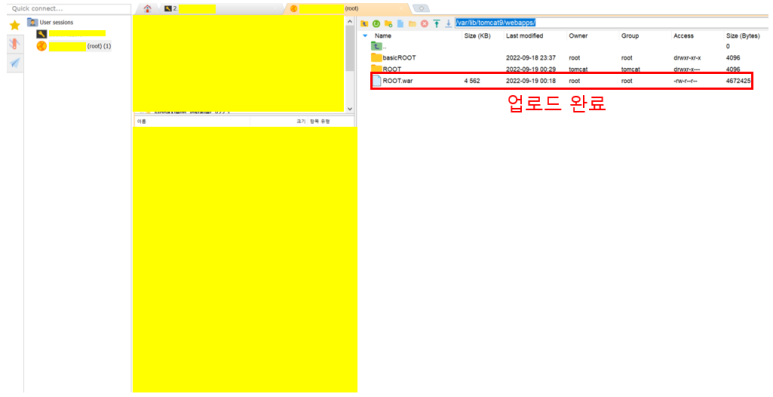Screen dimensions: 773x397
Task: Click the 항목 유형 column header
Action: (x=319, y=121)
